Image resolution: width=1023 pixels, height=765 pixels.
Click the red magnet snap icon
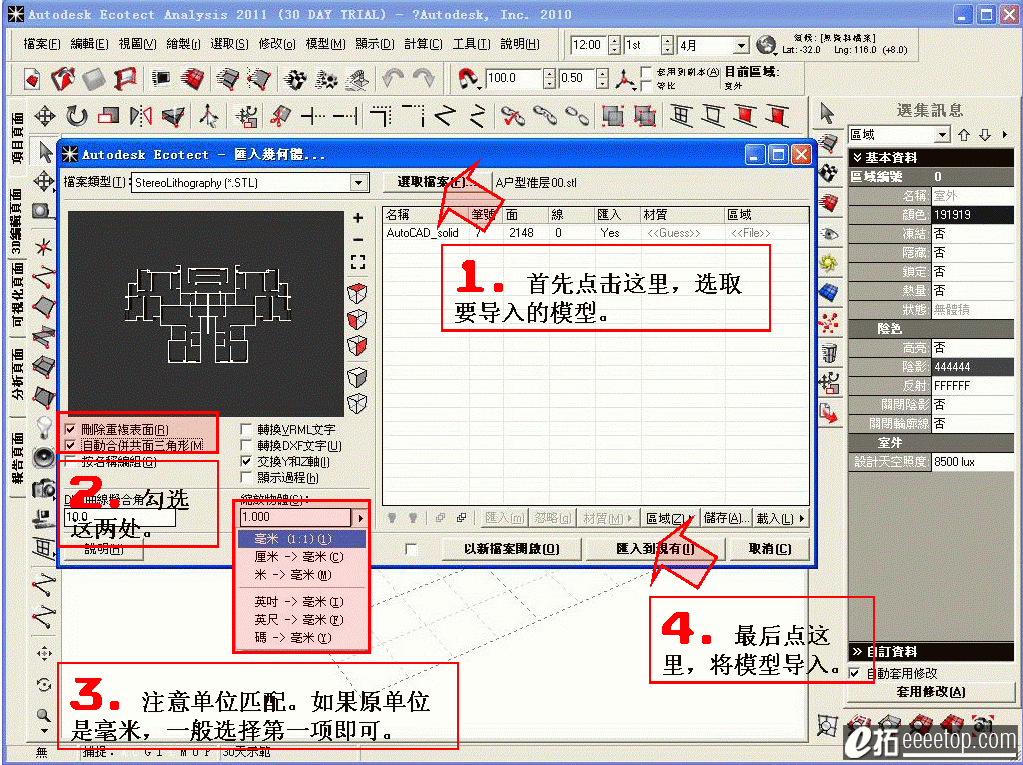pos(466,79)
